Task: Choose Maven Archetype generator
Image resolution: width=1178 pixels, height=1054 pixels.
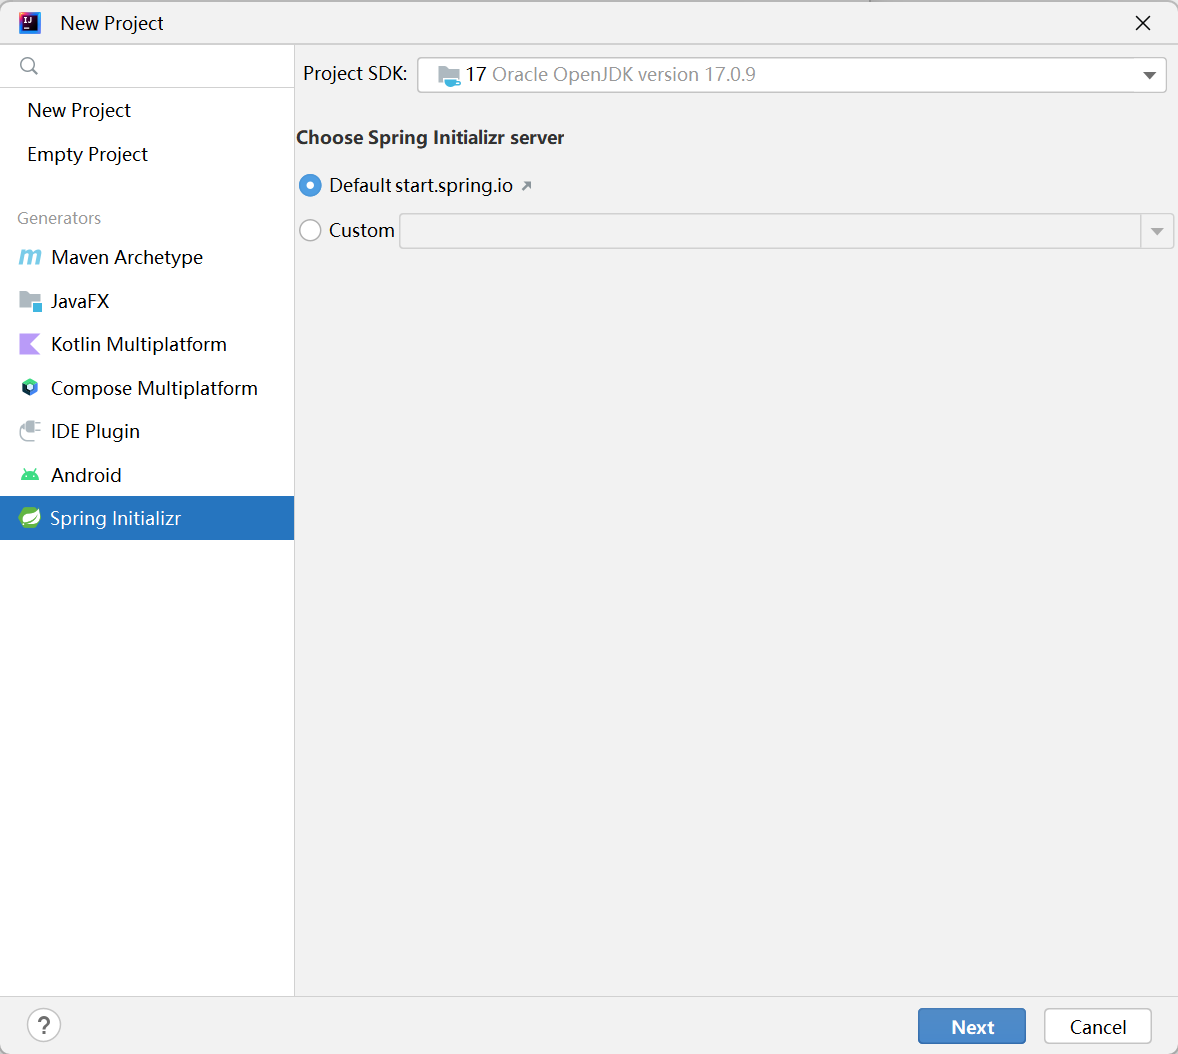Action: click(146, 257)
